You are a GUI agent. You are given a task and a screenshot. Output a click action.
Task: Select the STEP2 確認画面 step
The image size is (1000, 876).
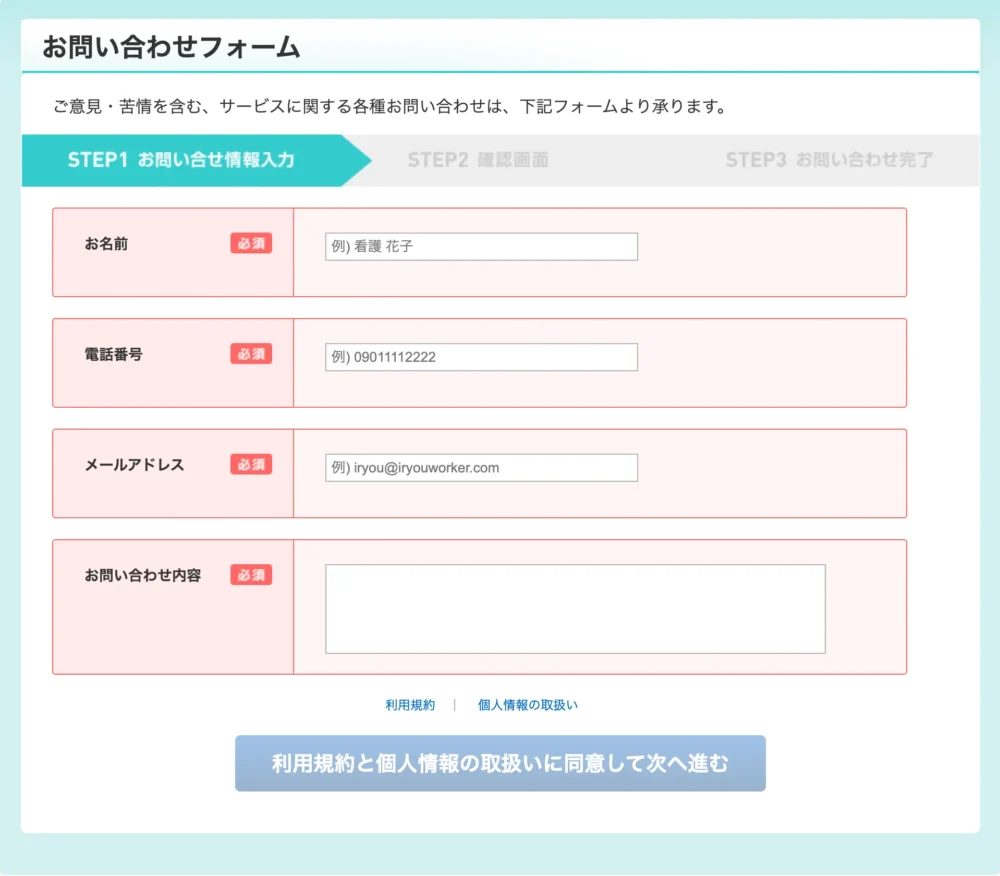(x=478, y=160)
